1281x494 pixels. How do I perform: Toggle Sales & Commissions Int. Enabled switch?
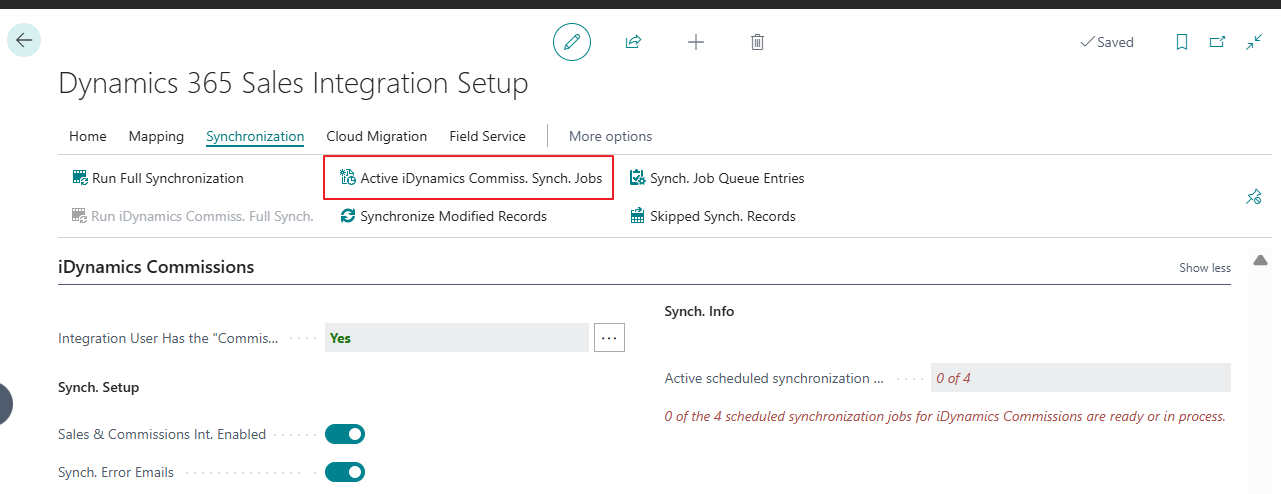(x=345, y=434)
